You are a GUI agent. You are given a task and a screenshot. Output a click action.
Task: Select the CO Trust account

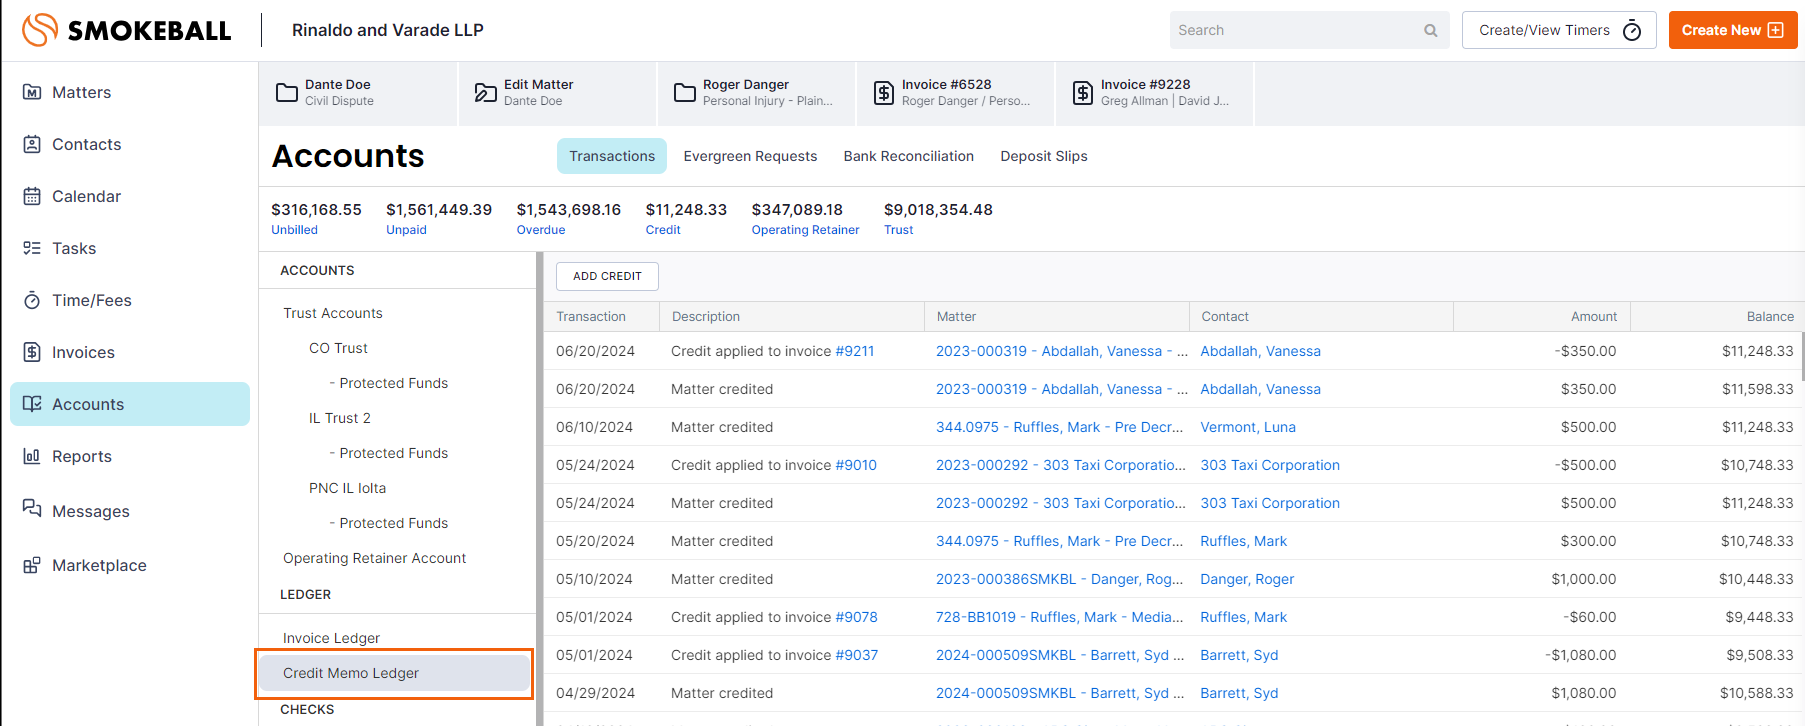(x=338, y=348)
